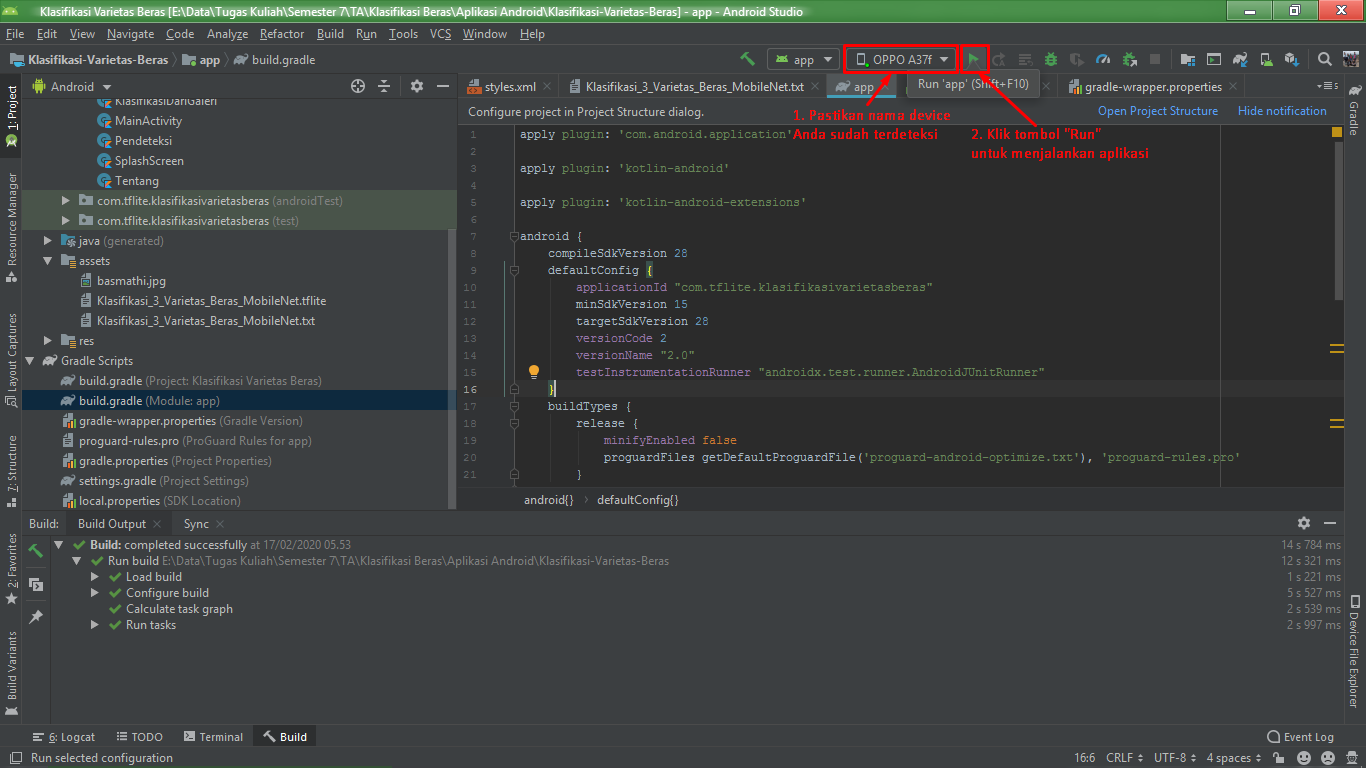1366x768 pixels.
Task: Click the Run Anything toolbar icon
Action: click(x=1213, y=59)
